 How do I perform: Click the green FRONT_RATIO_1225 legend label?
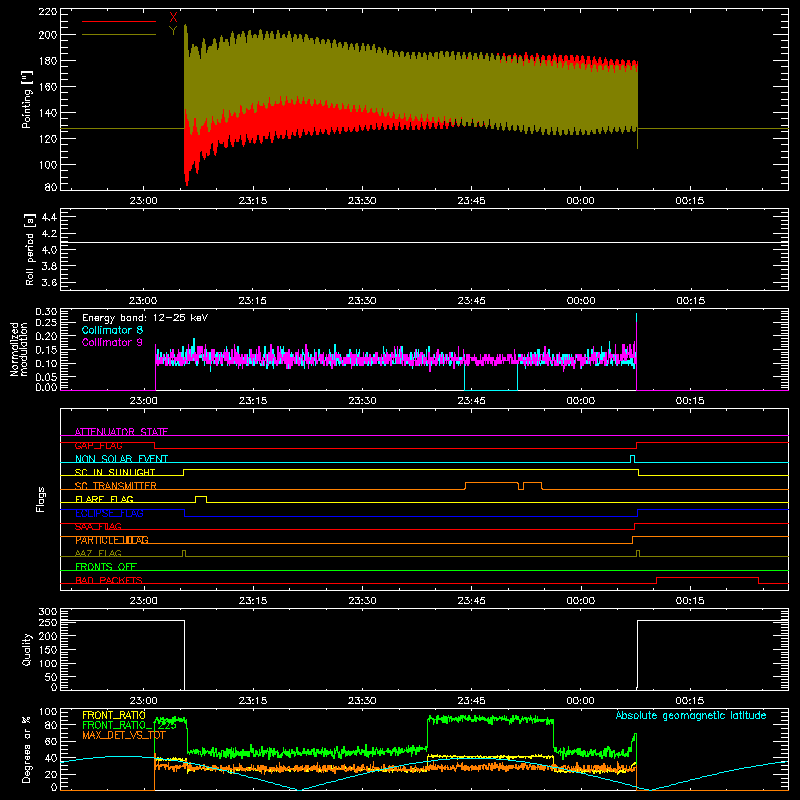(x=129, y=725)
